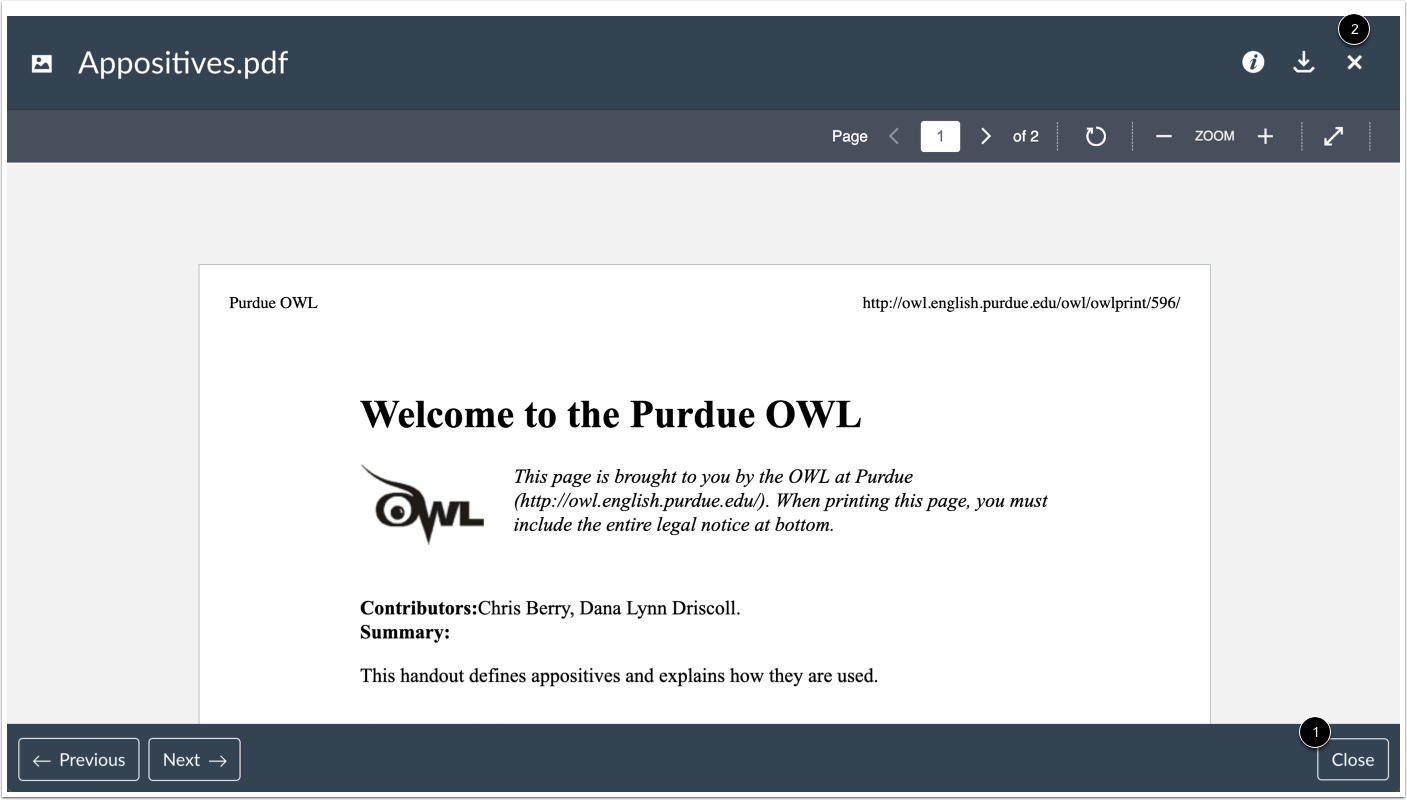Open the file info panel icon
The width and height of the screenshot is (1407, 800).
[1253, 63]
